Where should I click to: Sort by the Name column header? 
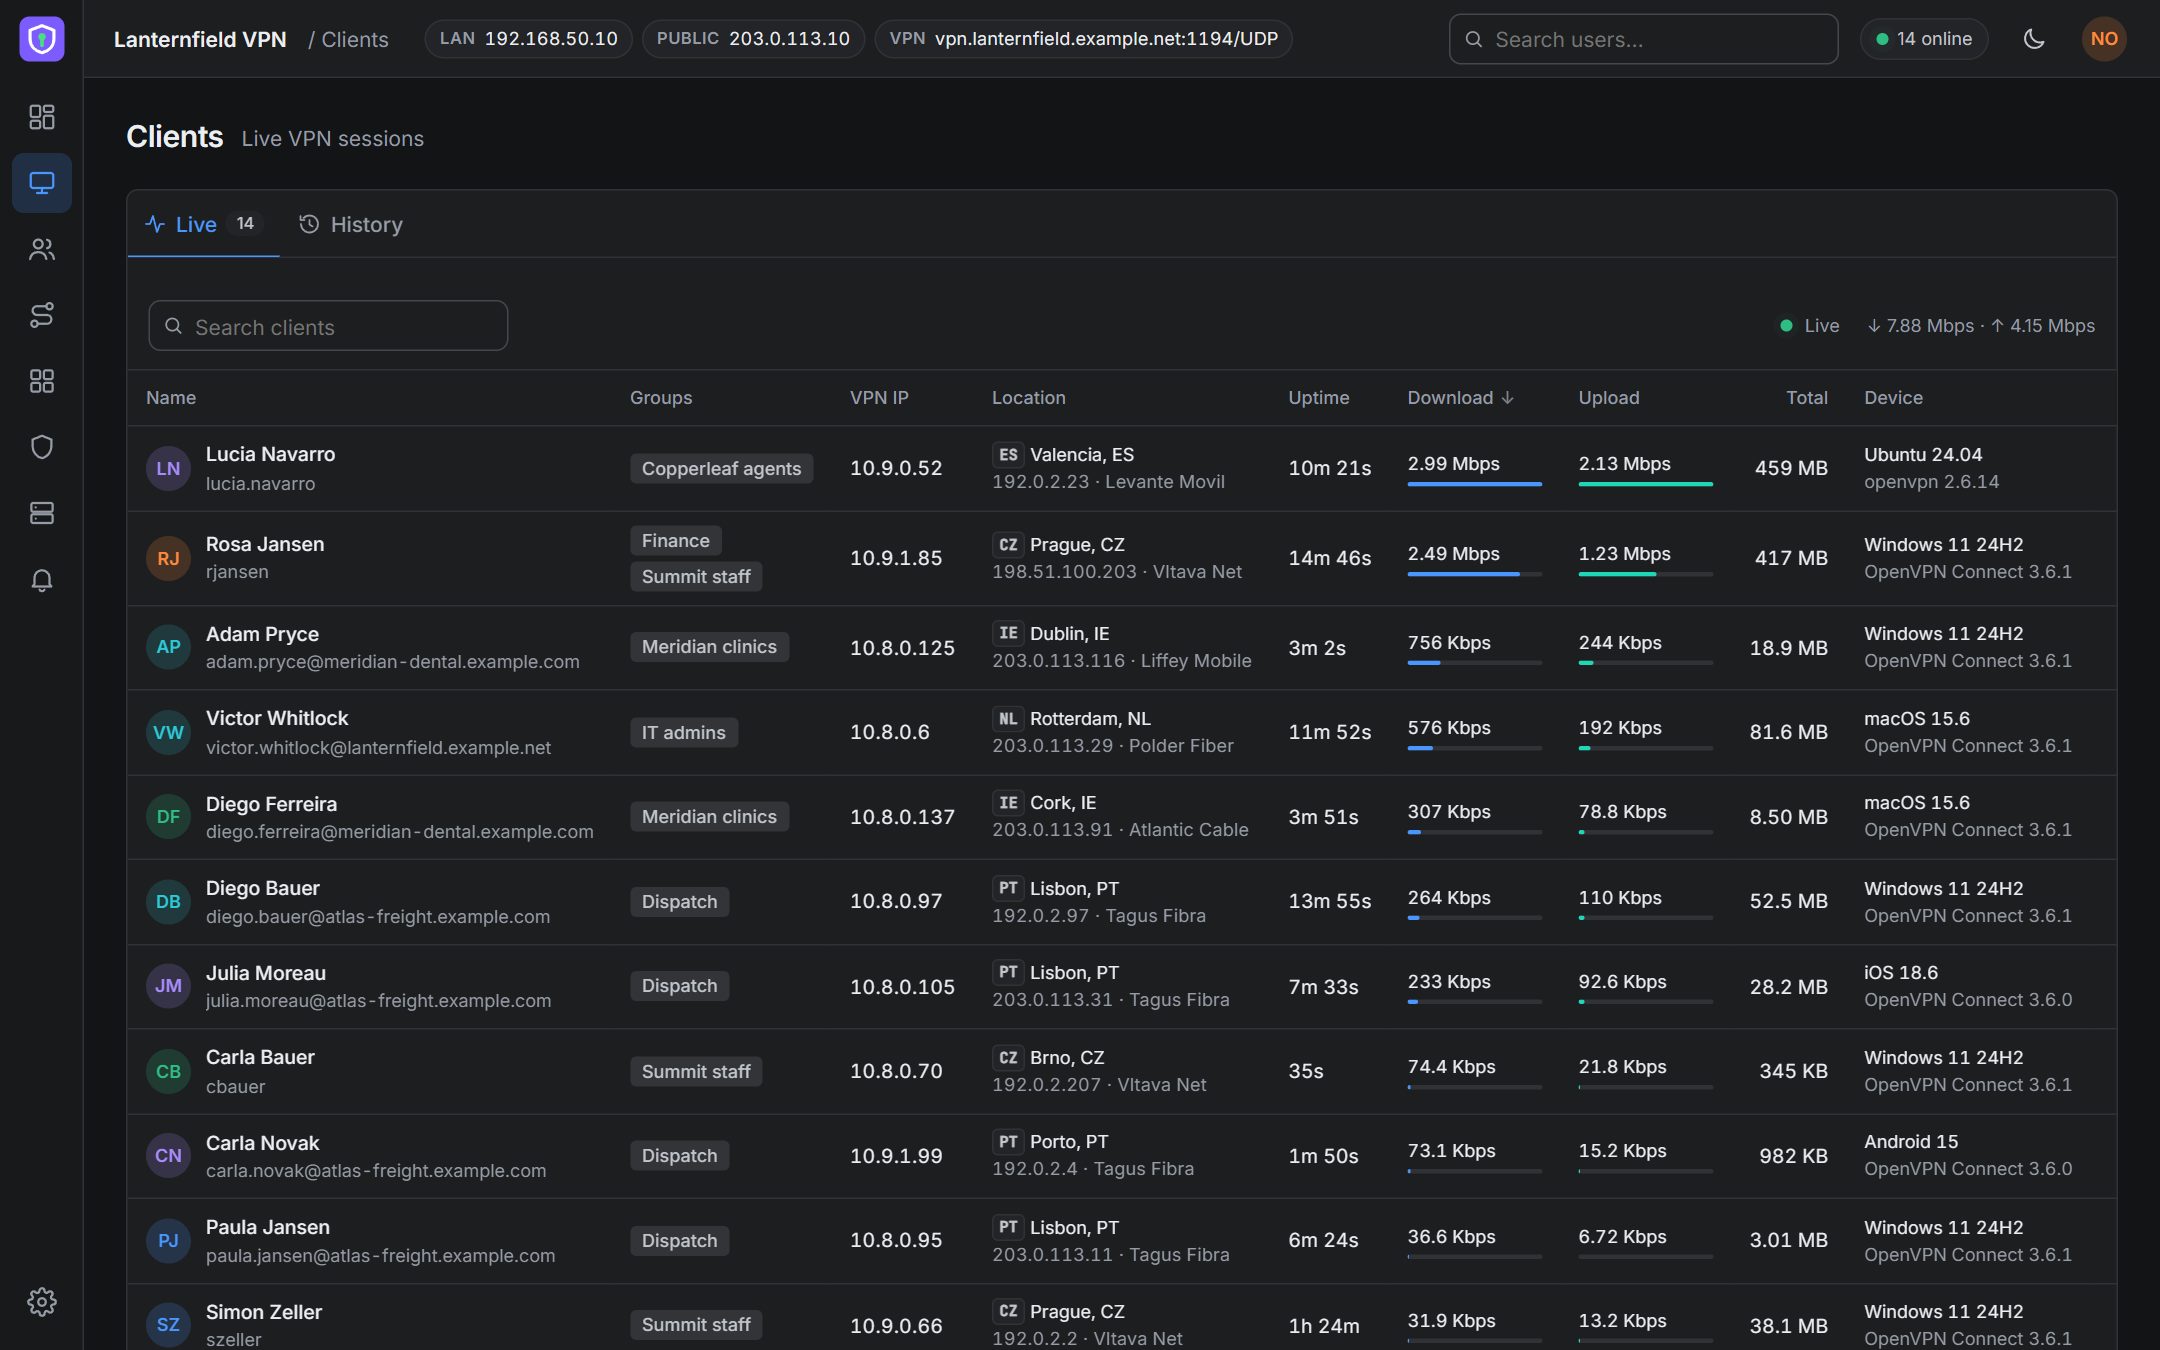click(x=171, y=398)
